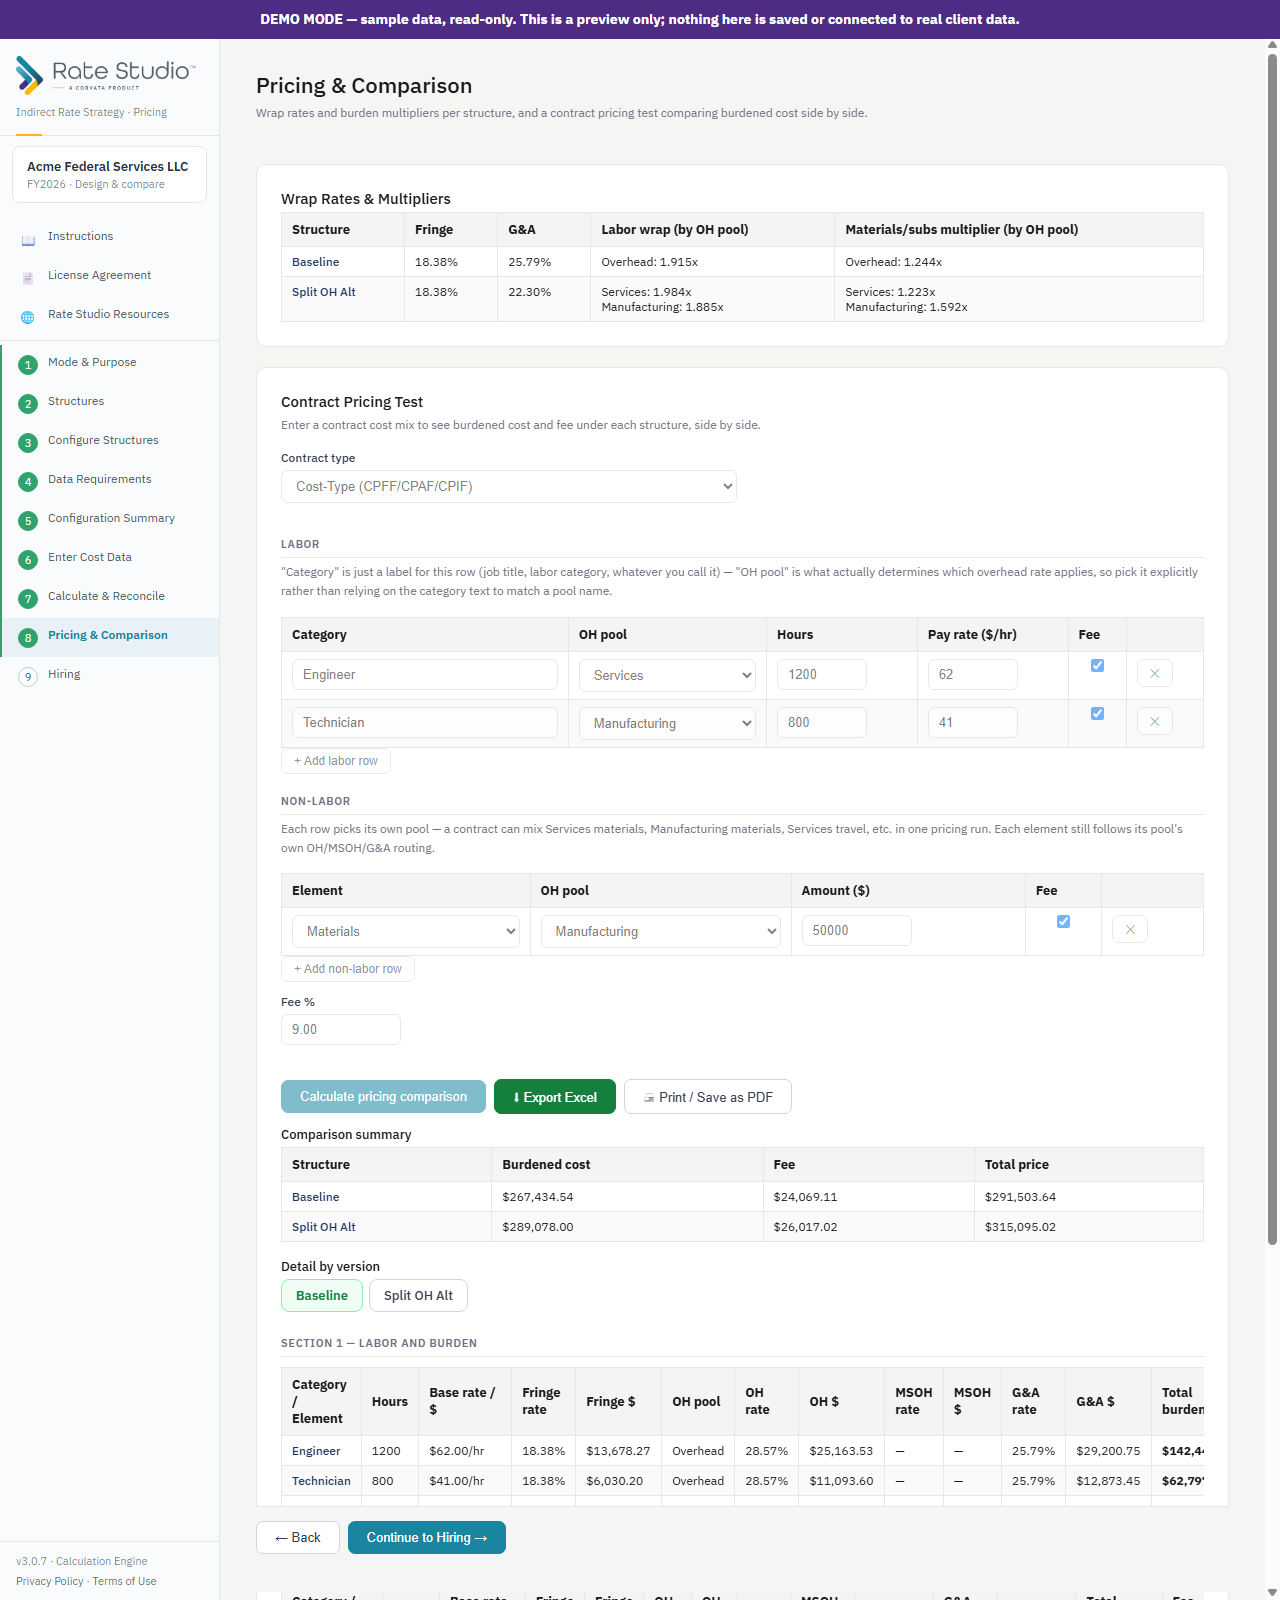Toggle Fee checkbox for Engineer row
Viewport: 1280px width, 1600px height.
click(x=1097, y=666)
